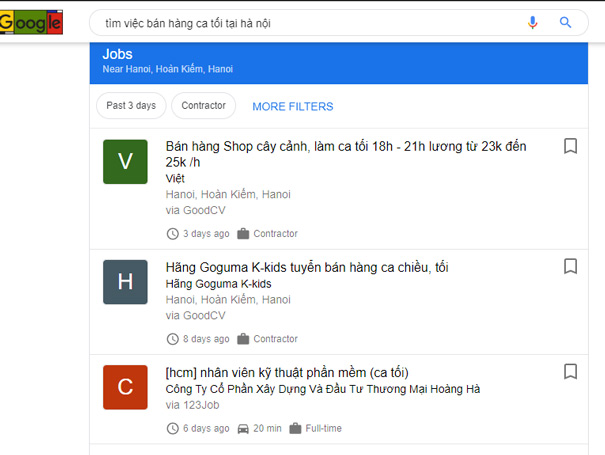This screenshot has width=605, height=455.
Task: Click via 123Job source text
Action: 193,405
